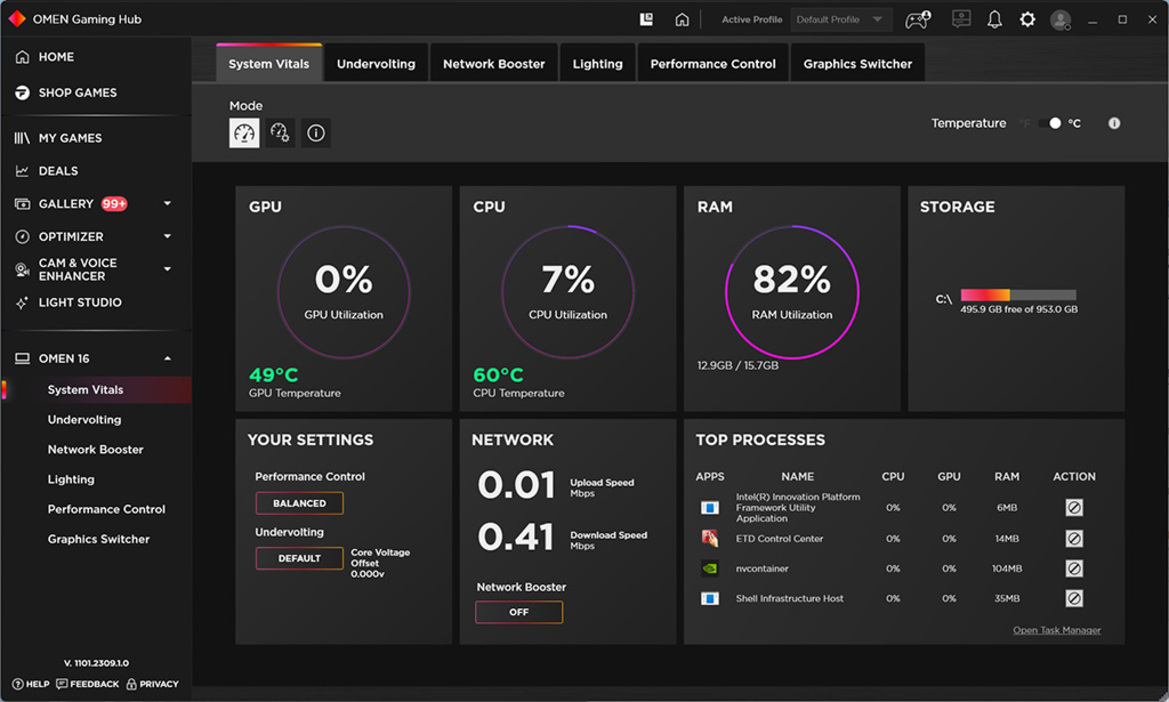Click the version number V. 1101.2309.1.0
Viewport: 1169px width, 702px height.
[x=96, y=663]
